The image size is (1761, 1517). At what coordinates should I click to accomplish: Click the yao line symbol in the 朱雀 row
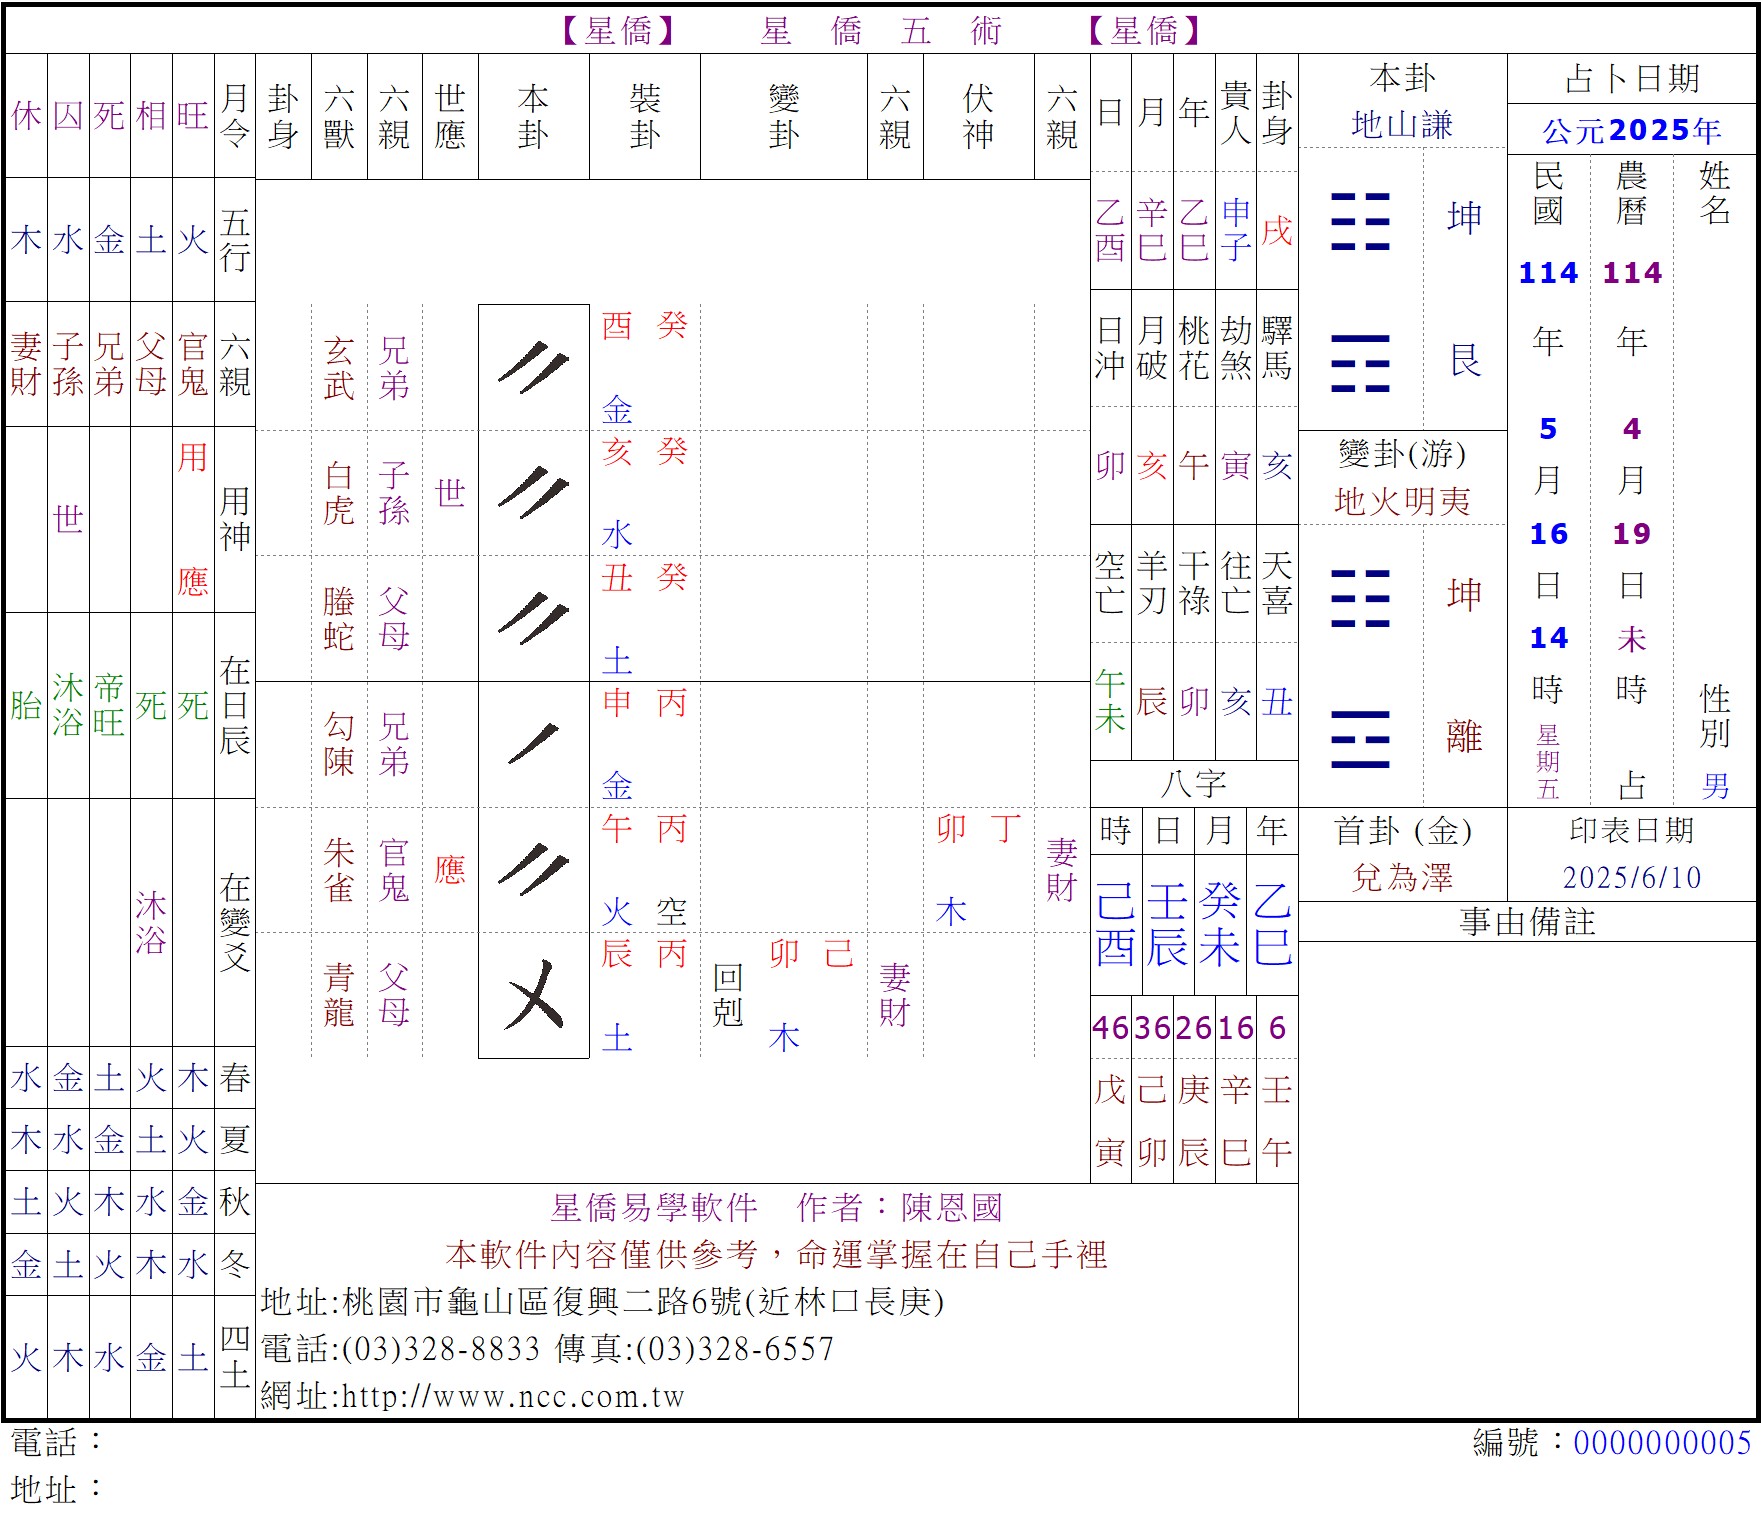click(533, 869)
